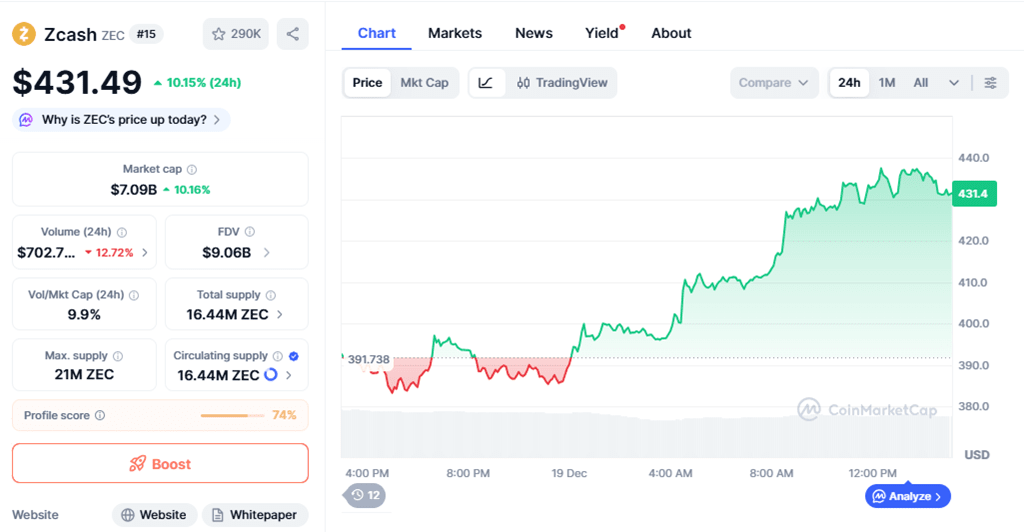Open chart settings sliders icon
The image size is (1024, 532).
pyautogui.click(x=991, y=83)
